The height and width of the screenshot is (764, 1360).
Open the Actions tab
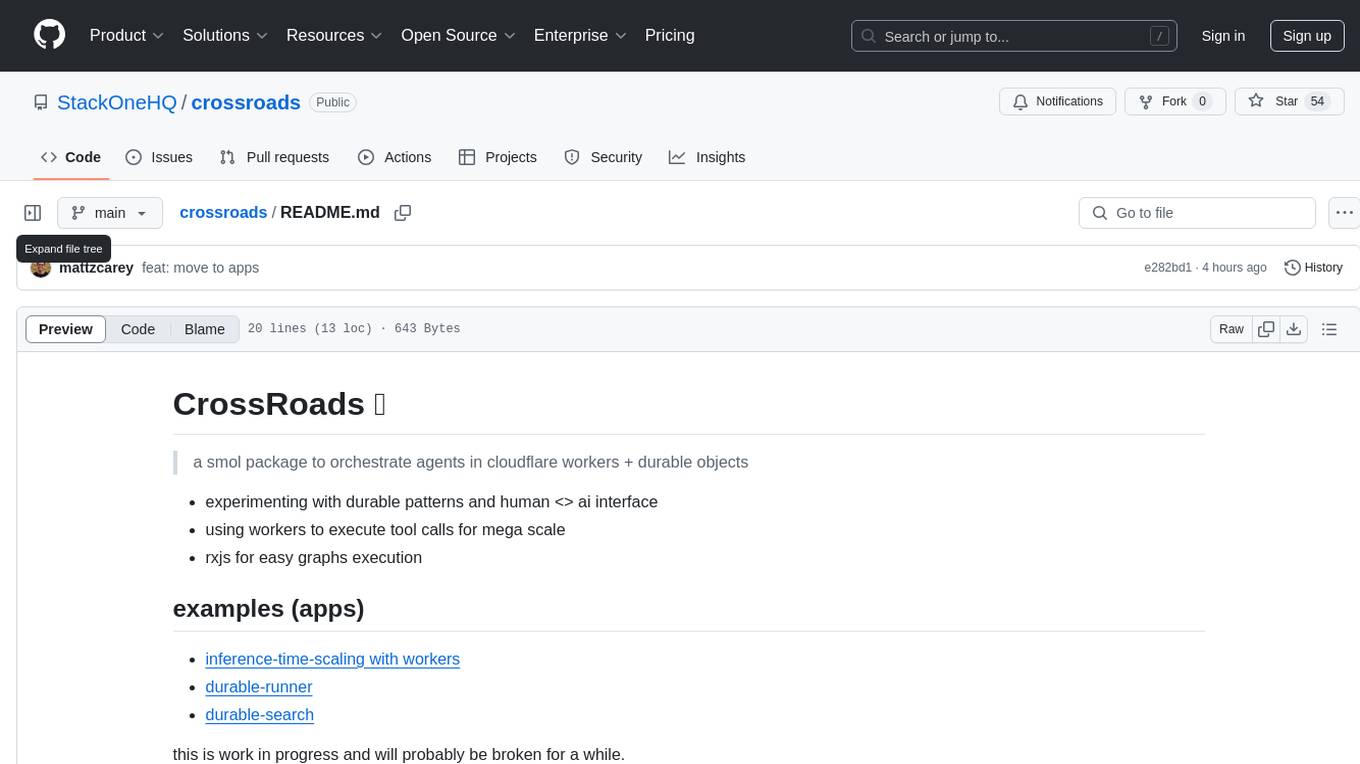tap(394, 157)
